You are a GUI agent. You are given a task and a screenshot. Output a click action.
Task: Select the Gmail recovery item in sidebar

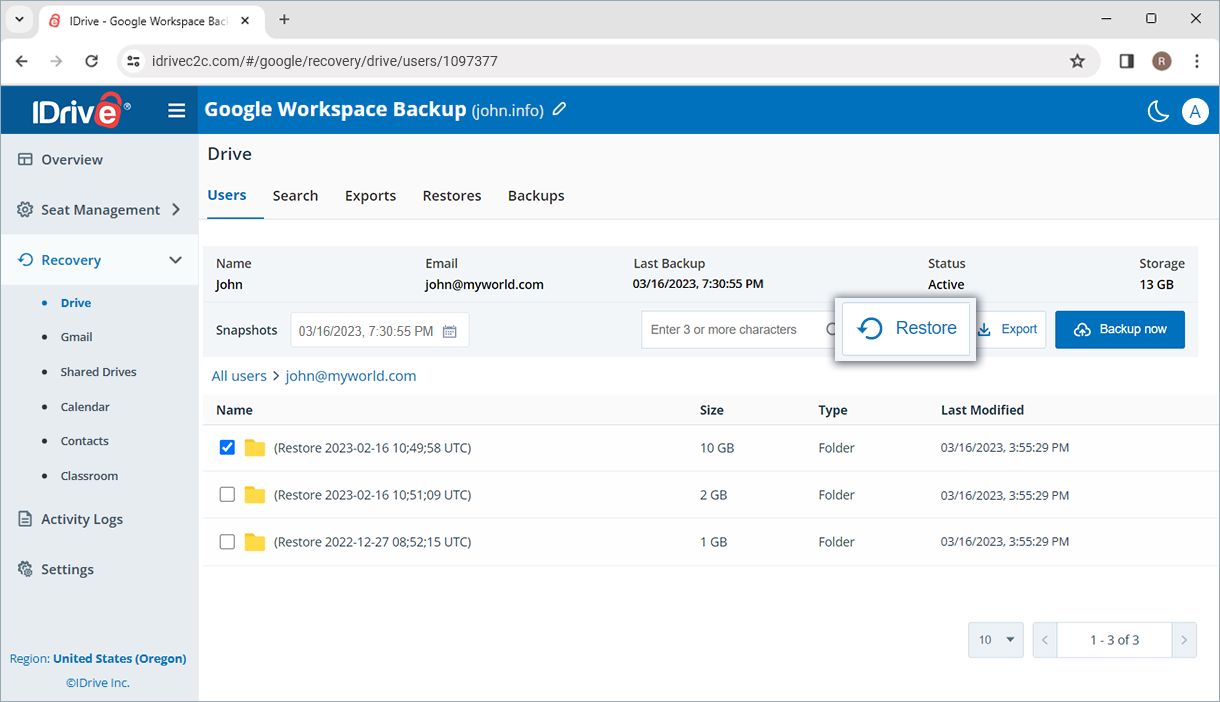pyautogui.click(x=76, y=337)
